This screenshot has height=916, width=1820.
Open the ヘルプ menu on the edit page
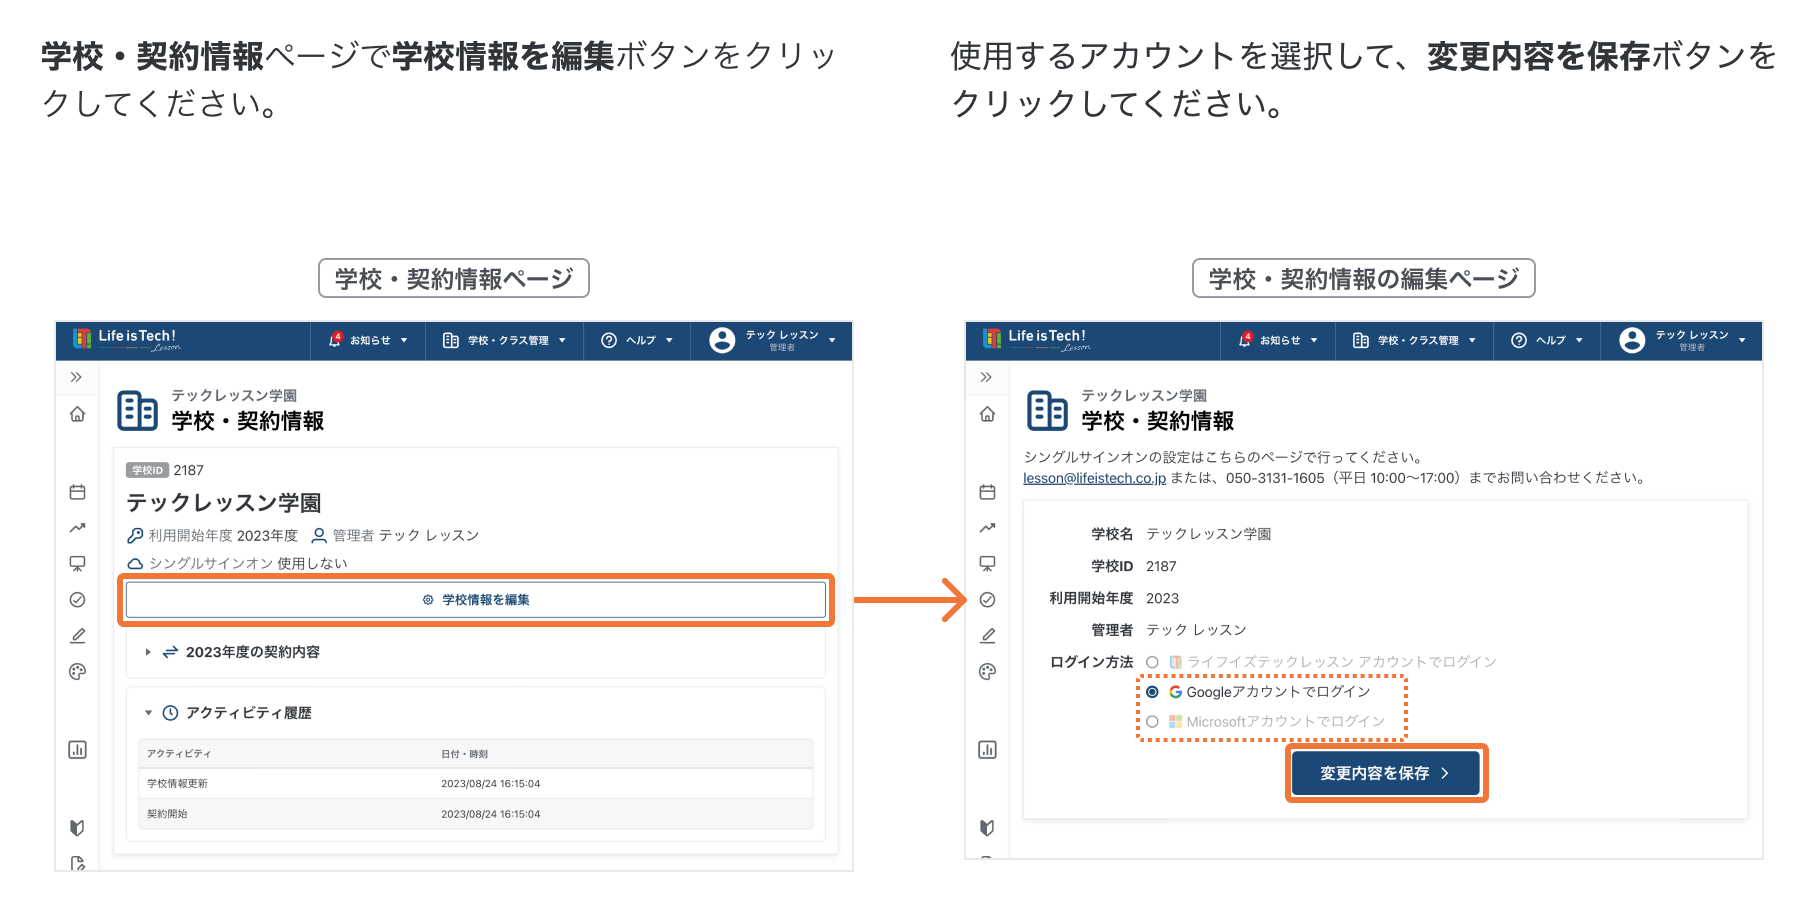(1547, 341)
